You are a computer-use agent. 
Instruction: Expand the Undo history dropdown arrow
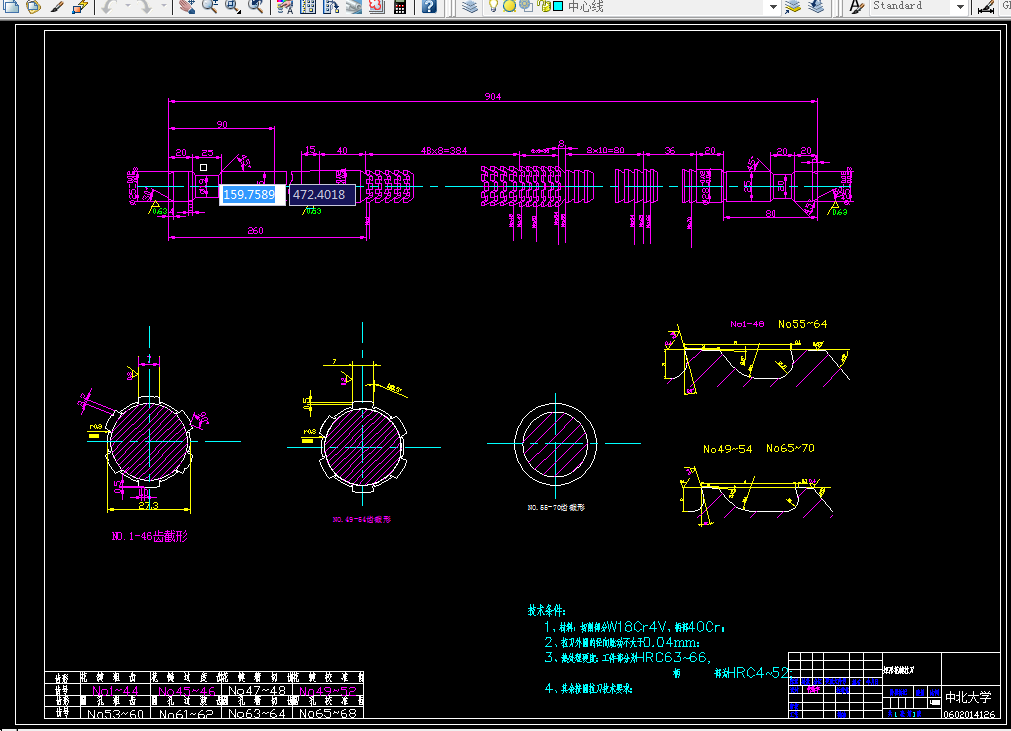coord(127,6)
